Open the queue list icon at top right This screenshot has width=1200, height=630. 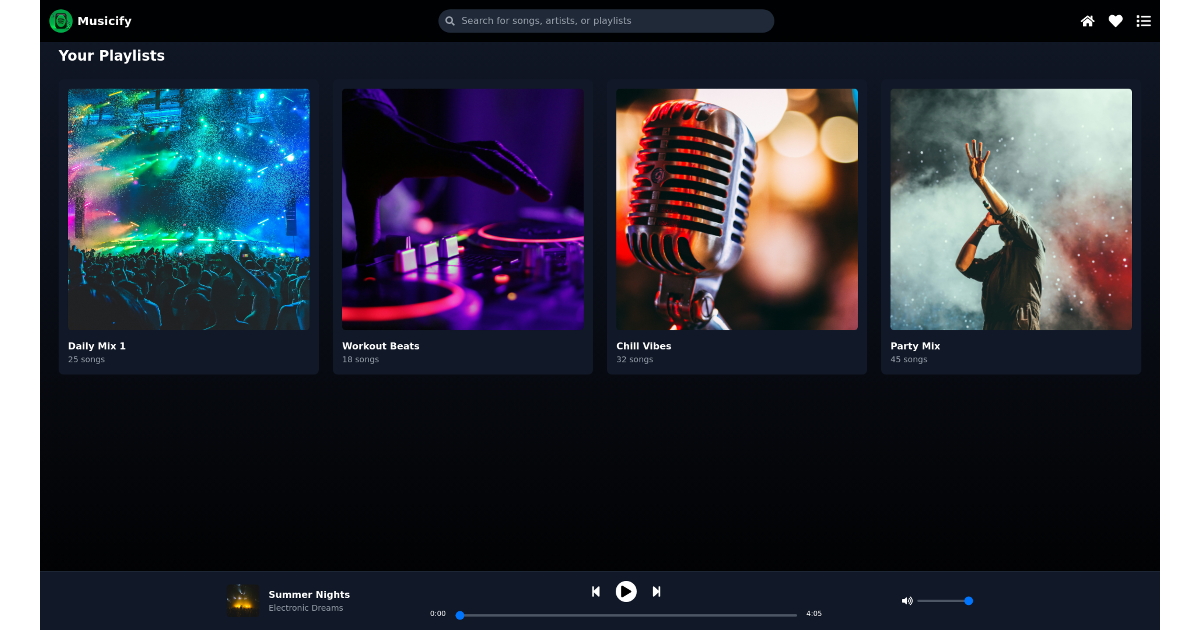pos(1143,21)
